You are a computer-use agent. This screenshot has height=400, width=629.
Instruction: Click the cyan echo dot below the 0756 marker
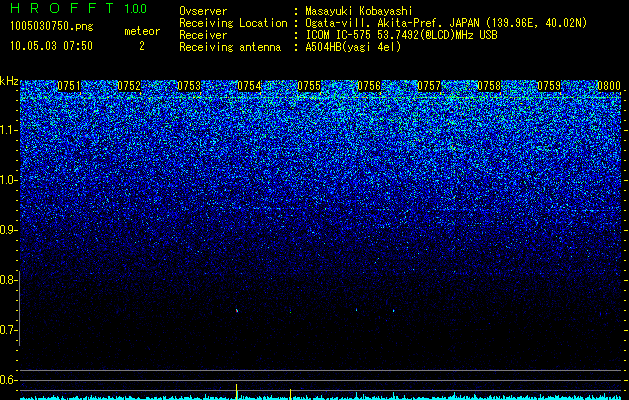click(x=356, y=310)
